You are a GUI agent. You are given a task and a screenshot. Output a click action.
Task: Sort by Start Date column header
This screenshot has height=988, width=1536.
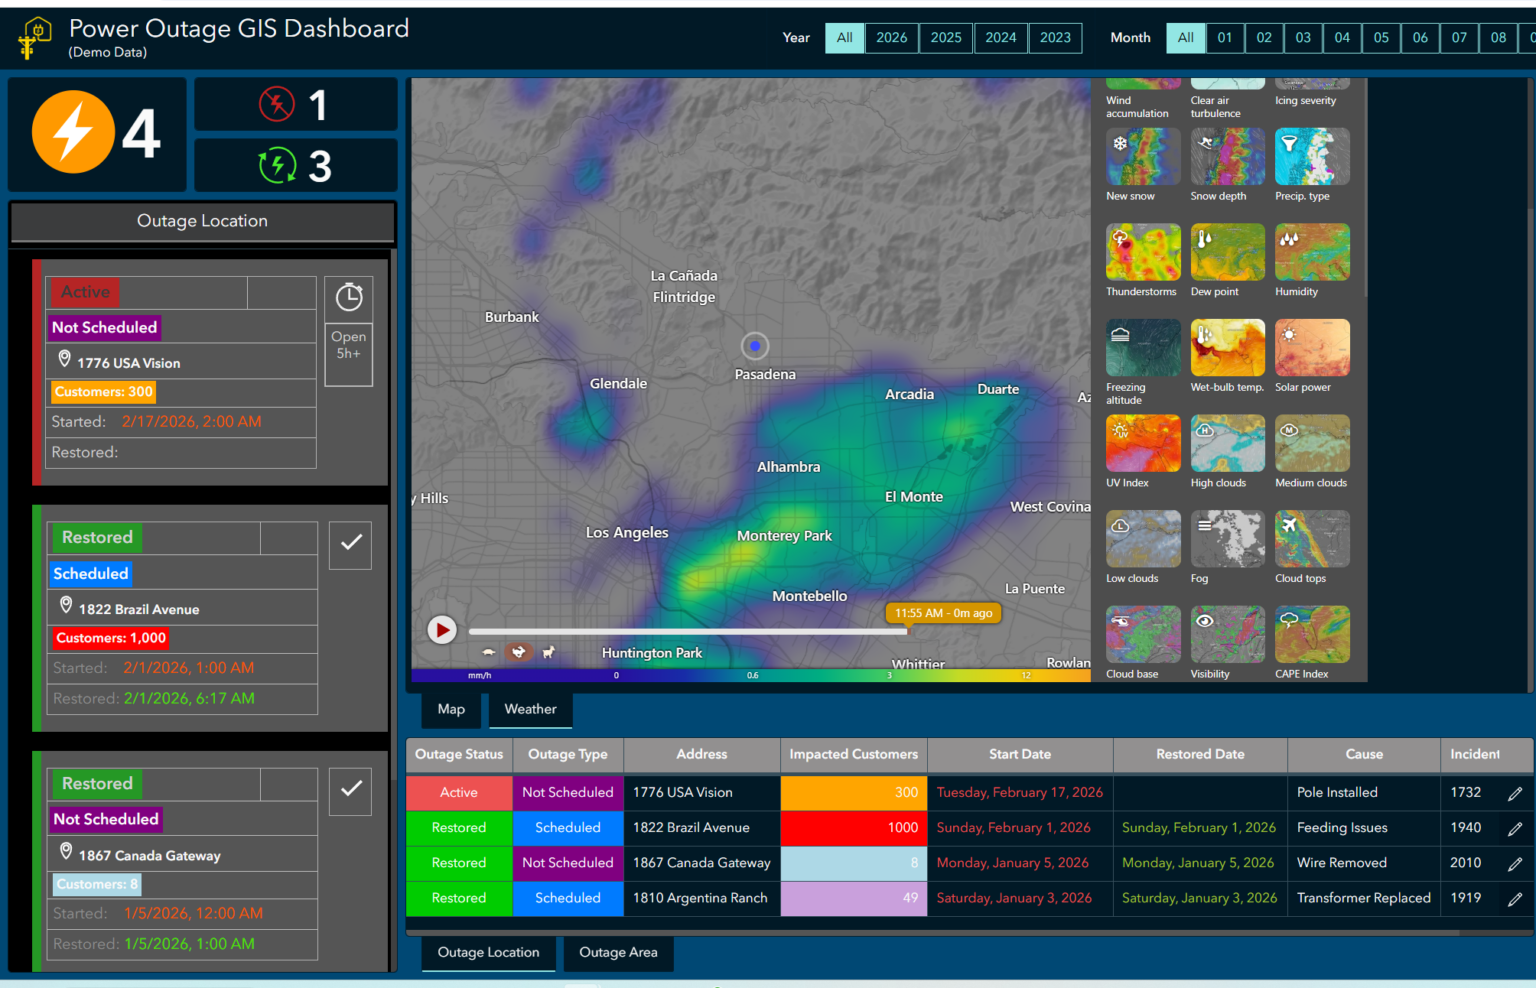tap(1020, 755)
